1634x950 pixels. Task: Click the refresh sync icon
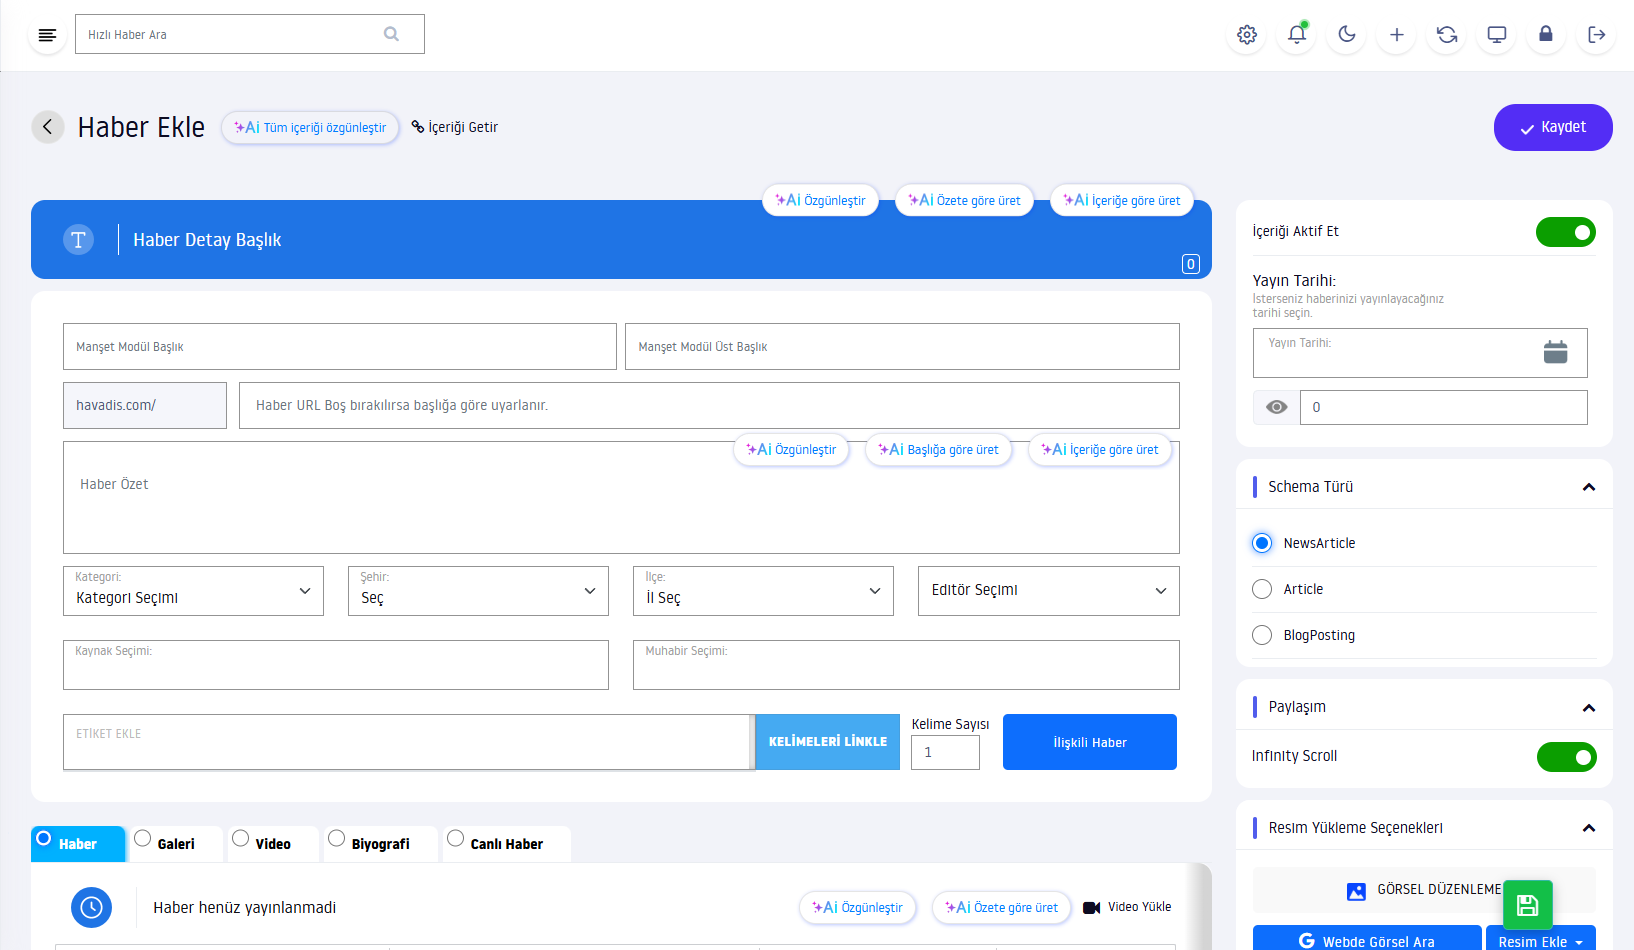pos(1447,35)
